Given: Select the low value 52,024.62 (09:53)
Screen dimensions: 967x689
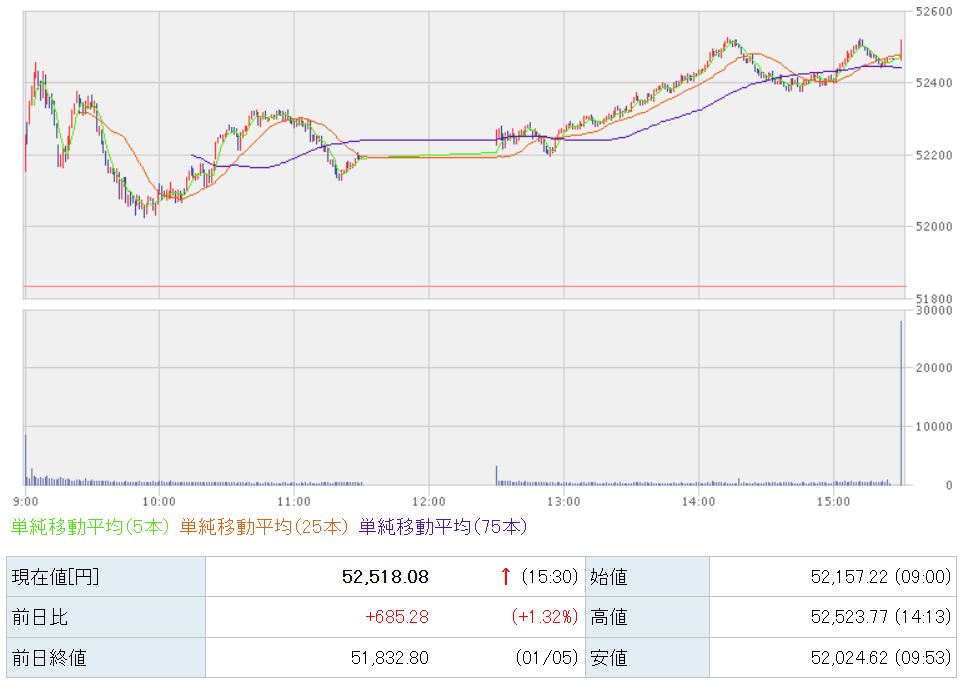Looking at the screenshot, I should point(880,657).
